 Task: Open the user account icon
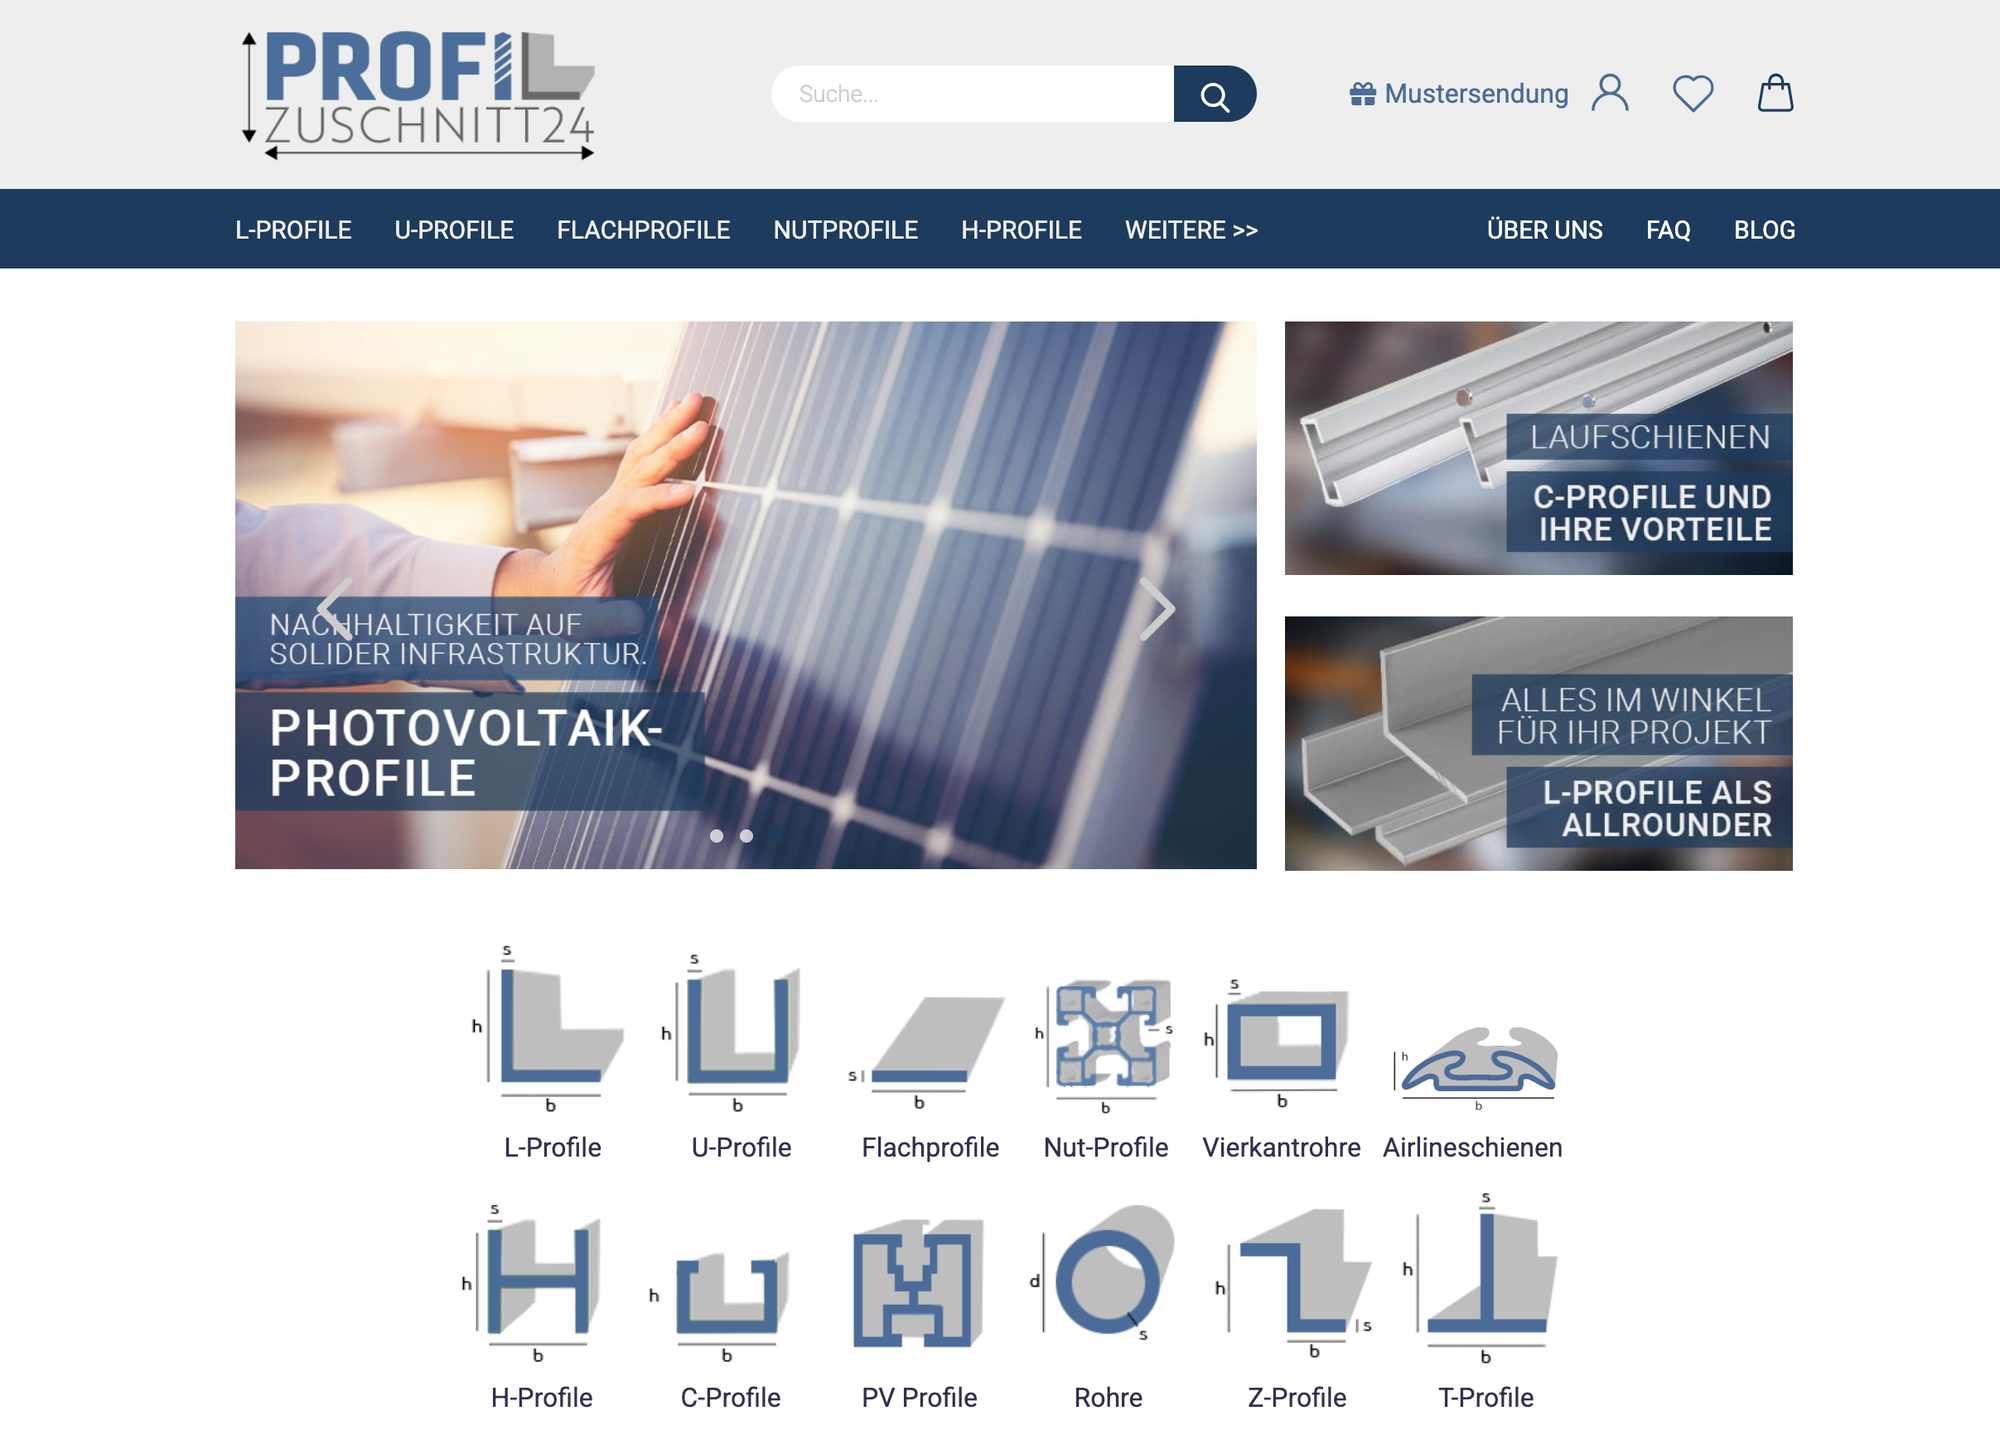pyautogui.click(x=1610, y=93)
